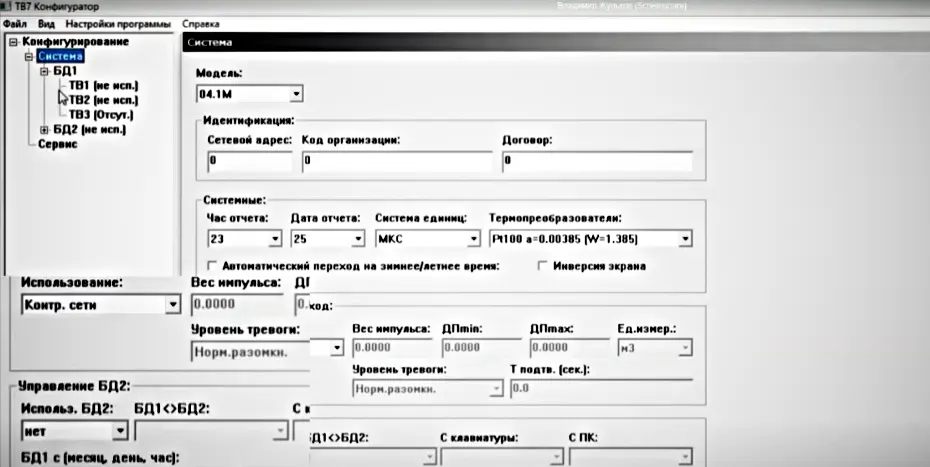Viewport: 930px width, 467px height.
Task: Select ТВ3 (Отсут.) tree item
Action: 101,115
